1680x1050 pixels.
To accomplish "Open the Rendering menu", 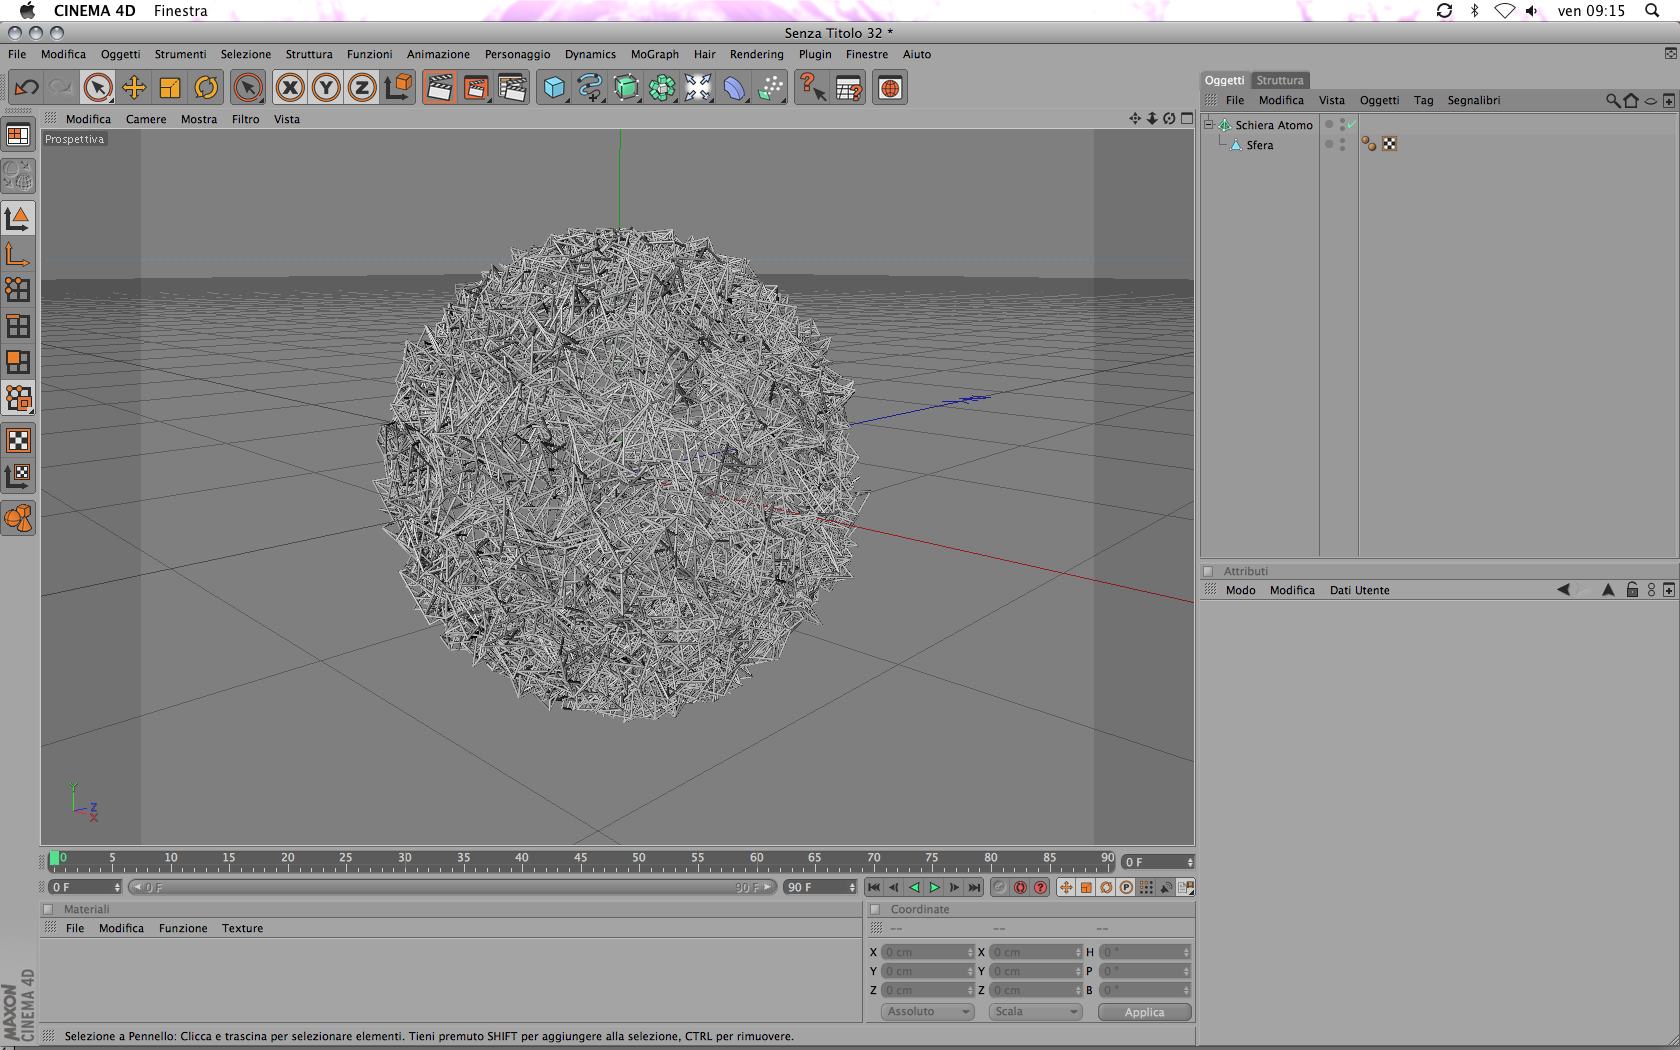I will click(x=757, y=54).
